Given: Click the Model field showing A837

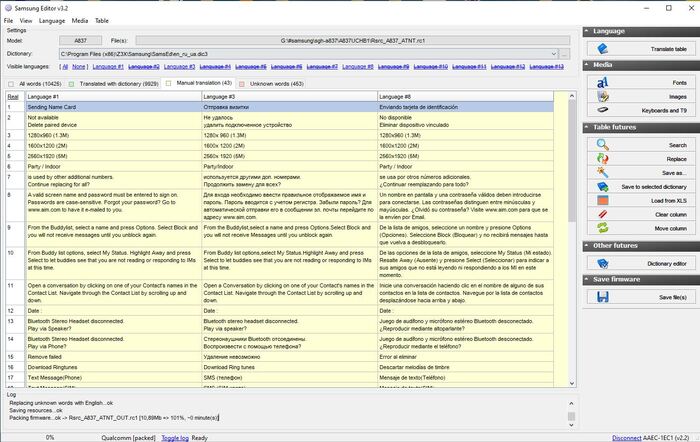Looking at the screenshot, I should tap(80, 41).
